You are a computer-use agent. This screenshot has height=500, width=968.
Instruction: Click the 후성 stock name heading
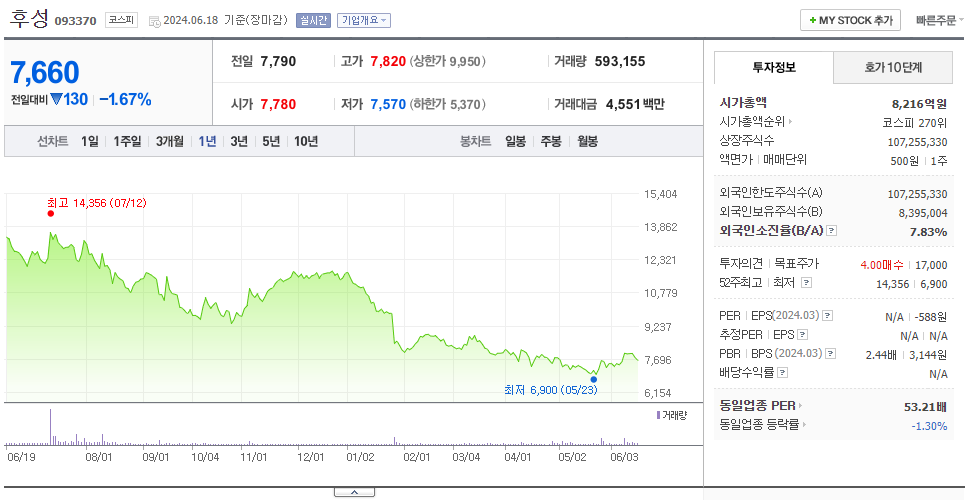pyautogui.click(x=28, y=19)
